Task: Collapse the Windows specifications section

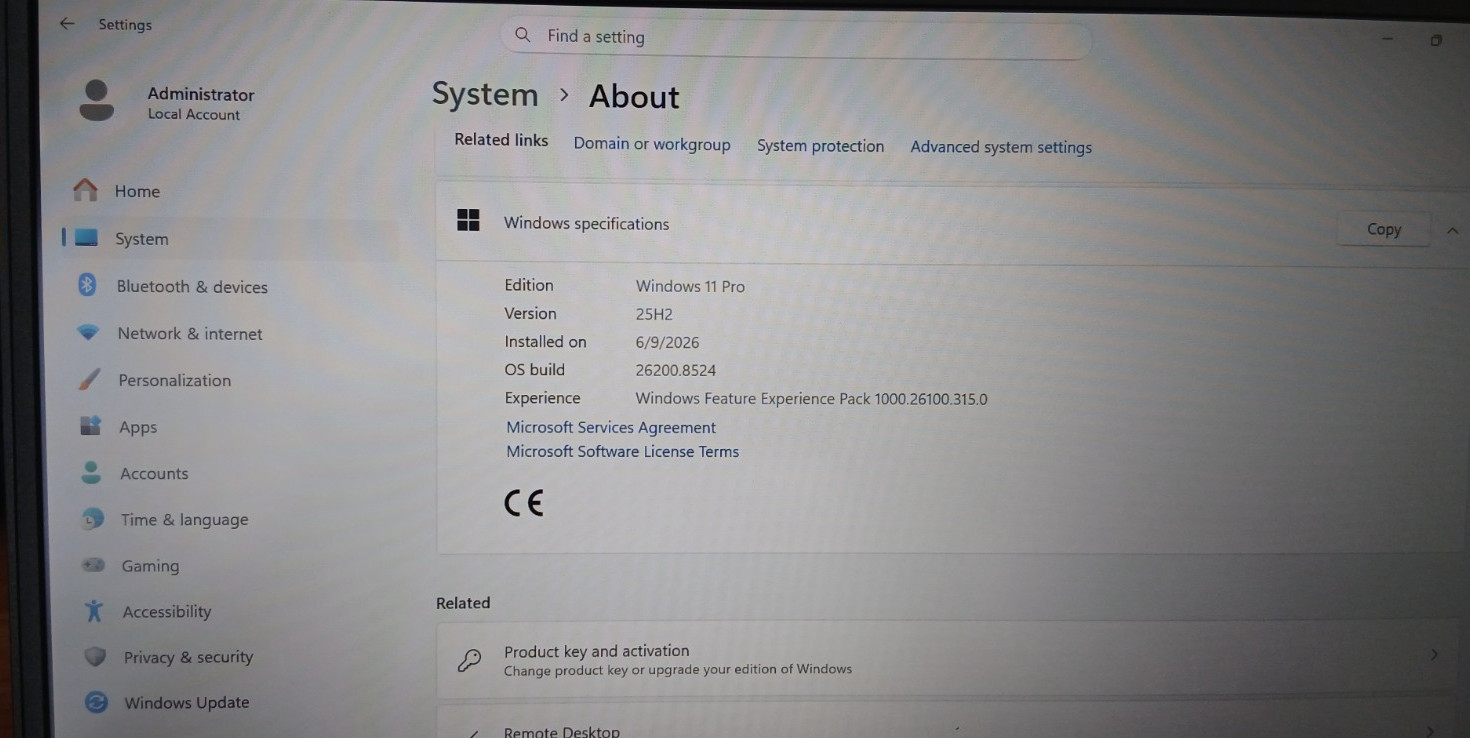Action: (1452, 231)
